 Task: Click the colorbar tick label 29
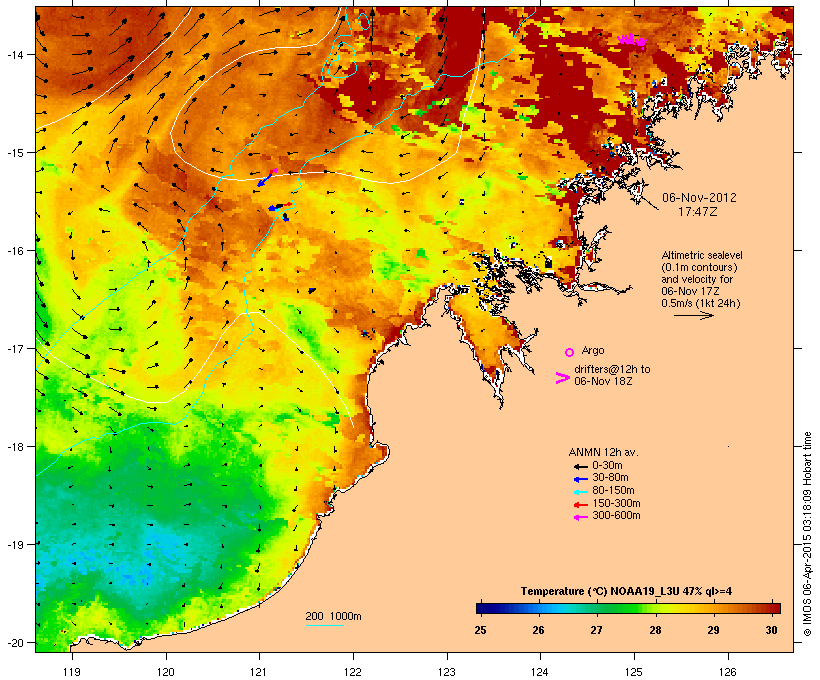713,630
